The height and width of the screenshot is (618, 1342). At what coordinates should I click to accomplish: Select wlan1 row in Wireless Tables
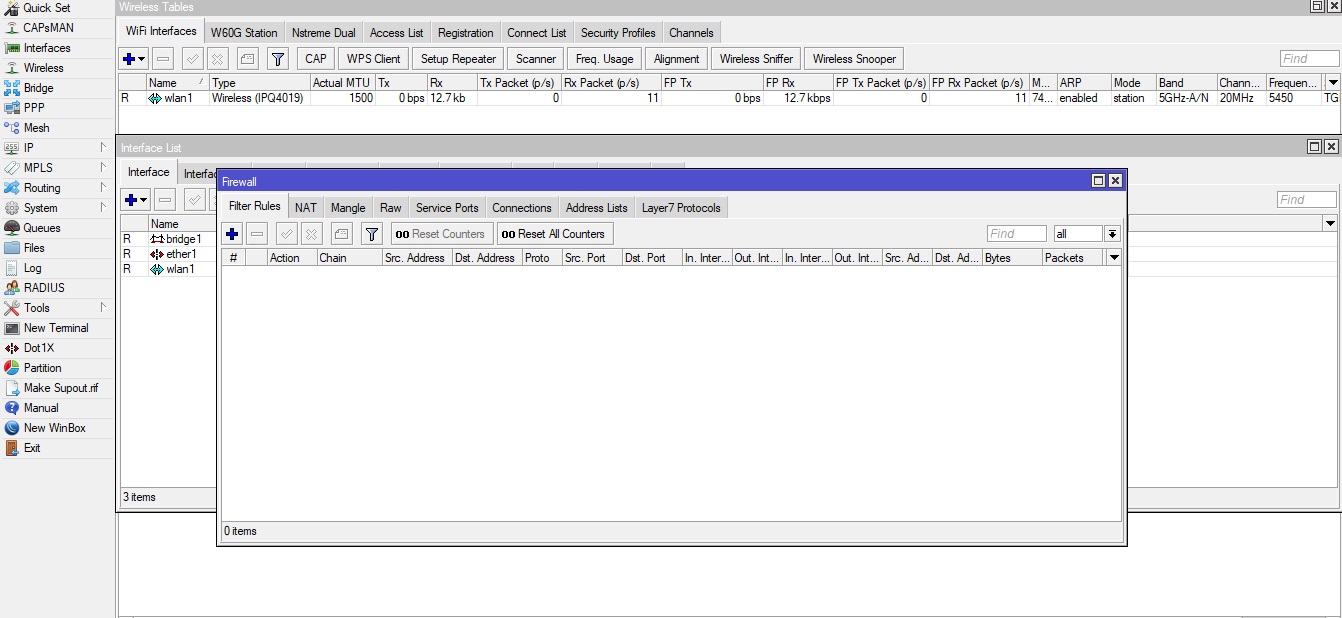pyautogui.click(x=729, y=98)
